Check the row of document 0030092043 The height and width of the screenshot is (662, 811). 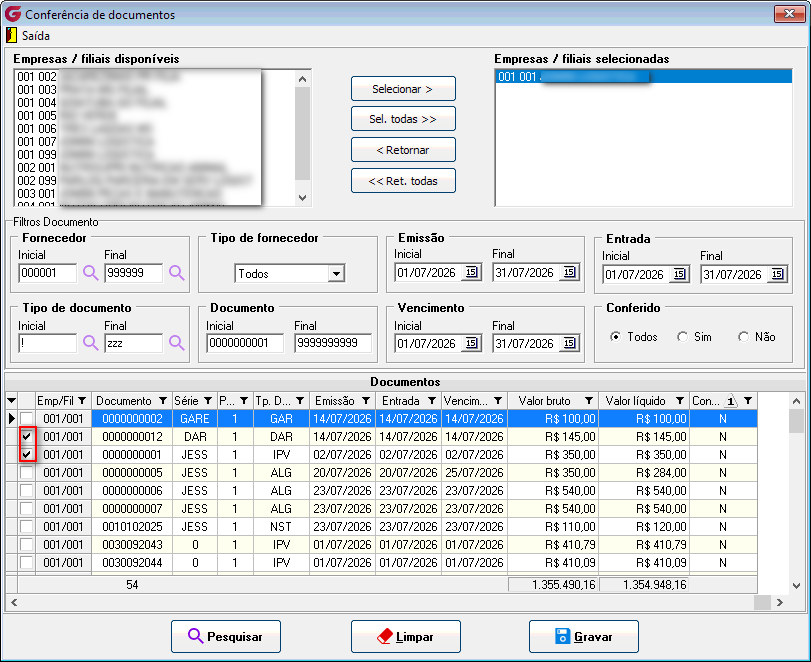(x=26, y=545)
